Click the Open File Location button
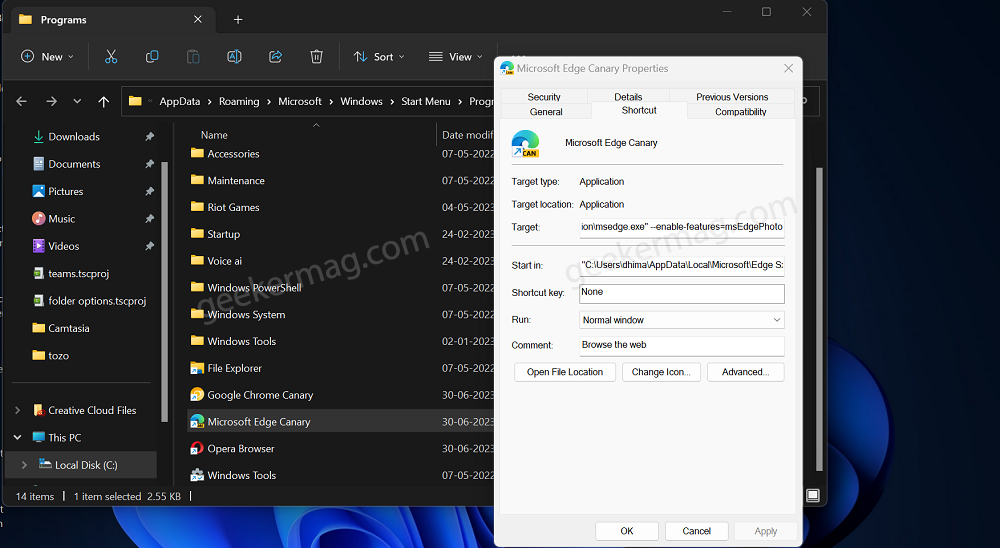This screenshot has width=1000, height=548. pos(565,372)
